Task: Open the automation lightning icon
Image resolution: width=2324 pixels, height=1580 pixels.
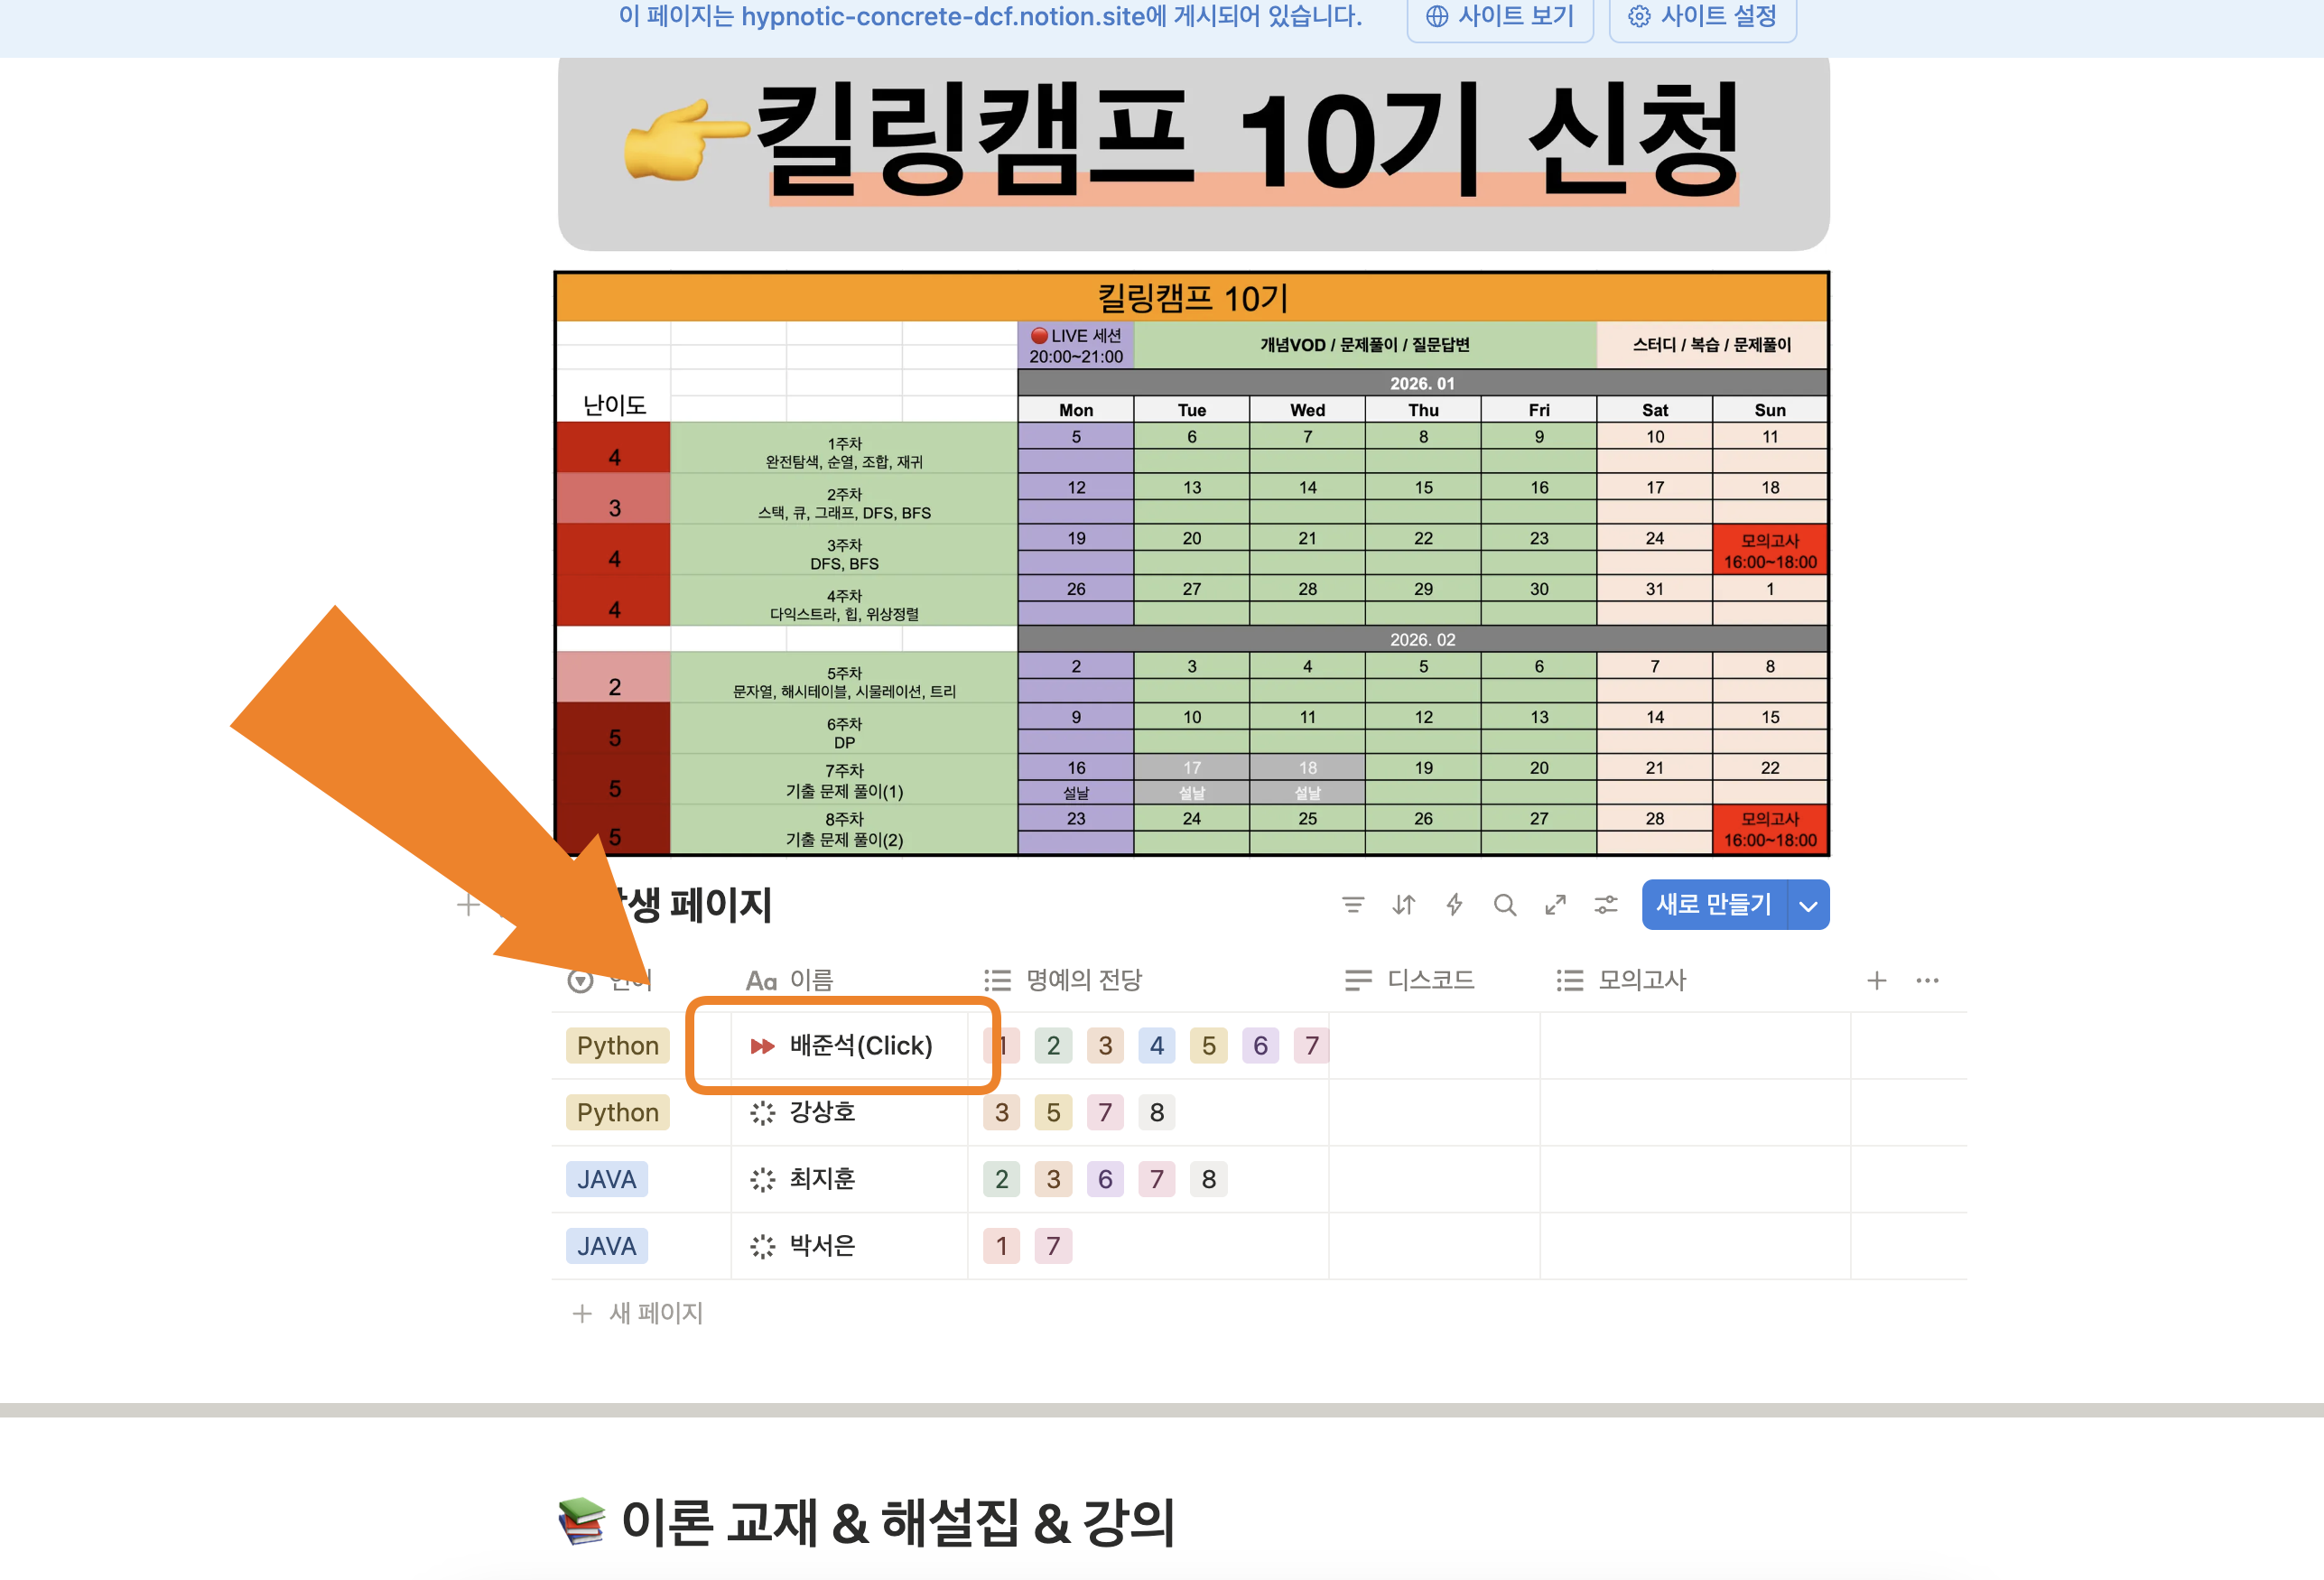Action: (x=1454, y=905)
